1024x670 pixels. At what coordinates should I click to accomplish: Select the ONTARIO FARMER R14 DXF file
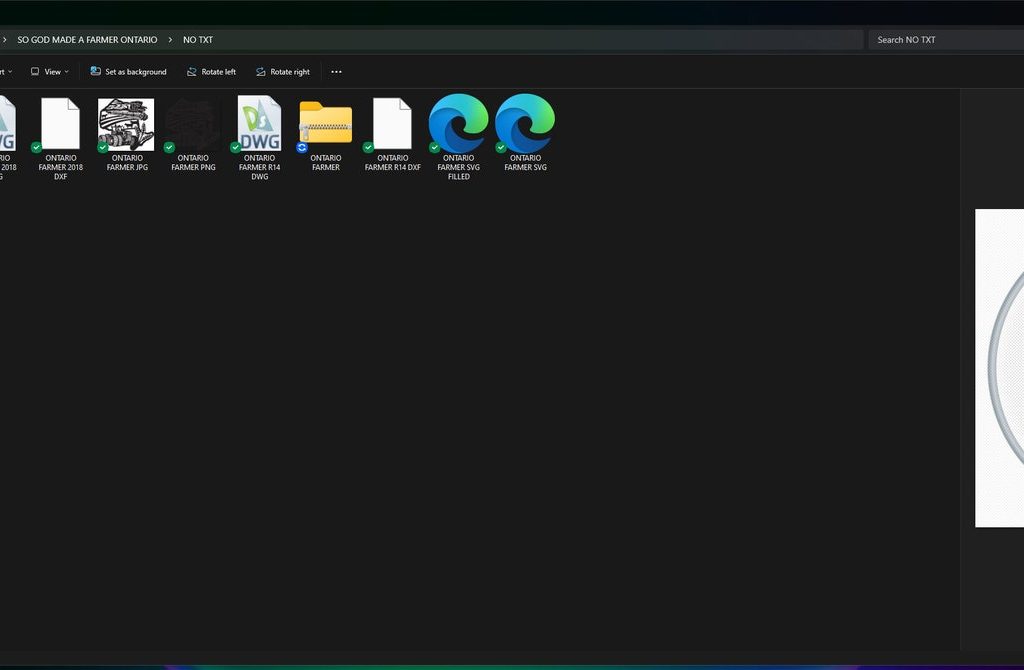tap(392, 124)
